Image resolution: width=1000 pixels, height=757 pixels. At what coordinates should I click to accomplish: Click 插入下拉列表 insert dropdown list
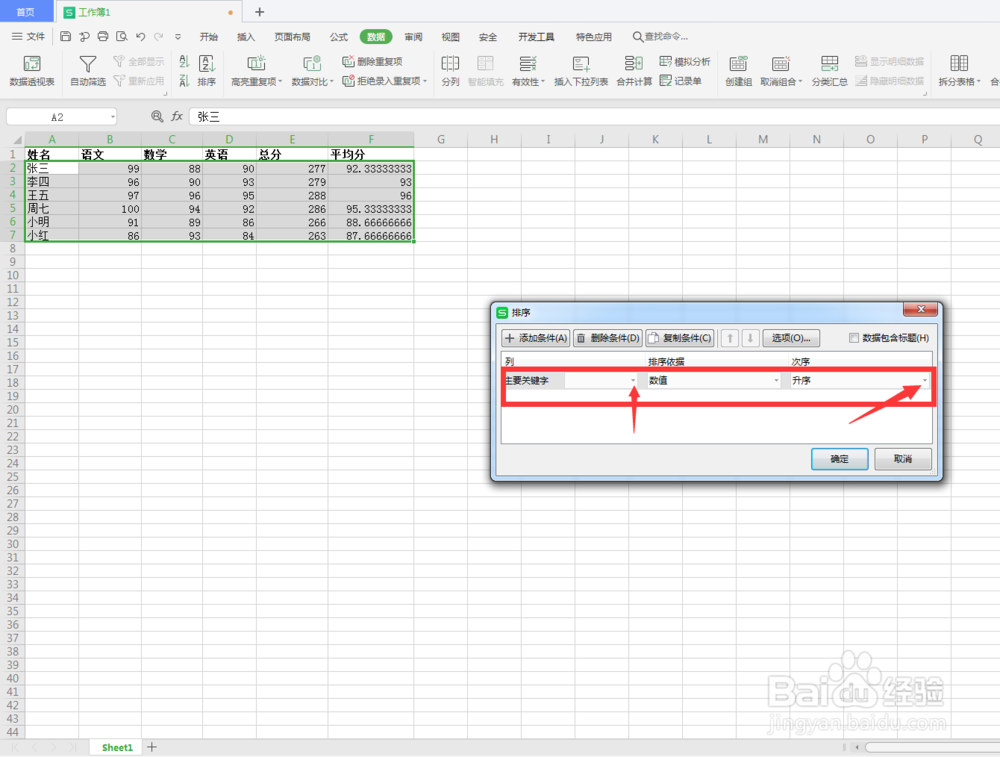pos(581,71)
